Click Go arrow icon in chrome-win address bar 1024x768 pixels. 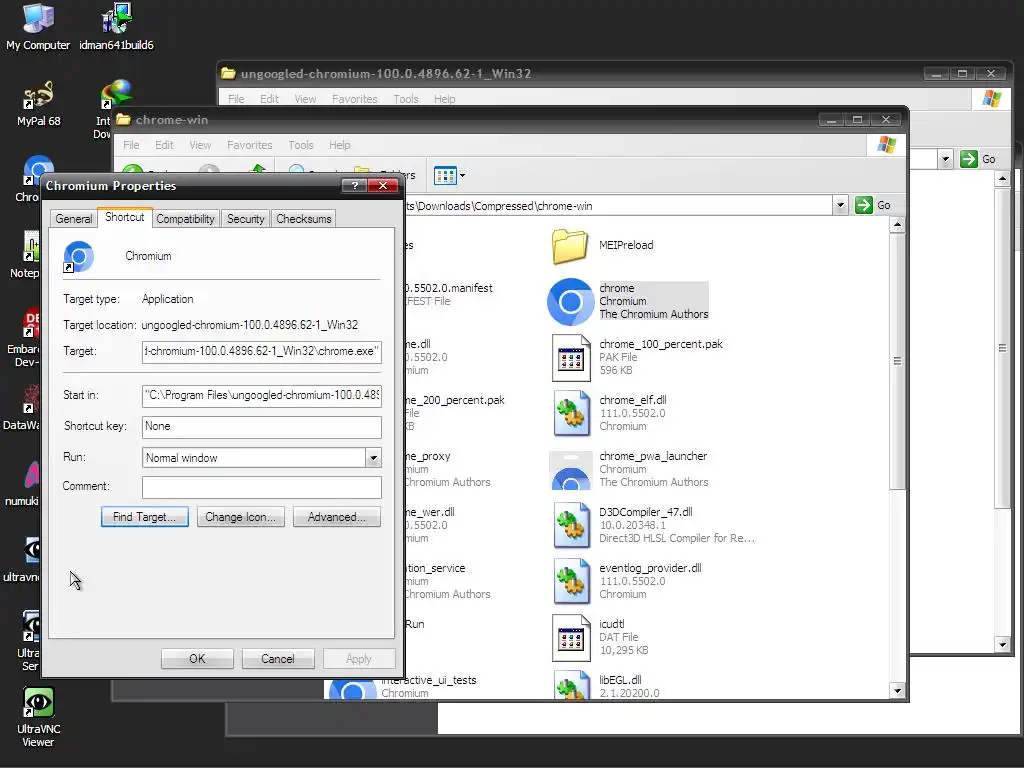point(863,205)
